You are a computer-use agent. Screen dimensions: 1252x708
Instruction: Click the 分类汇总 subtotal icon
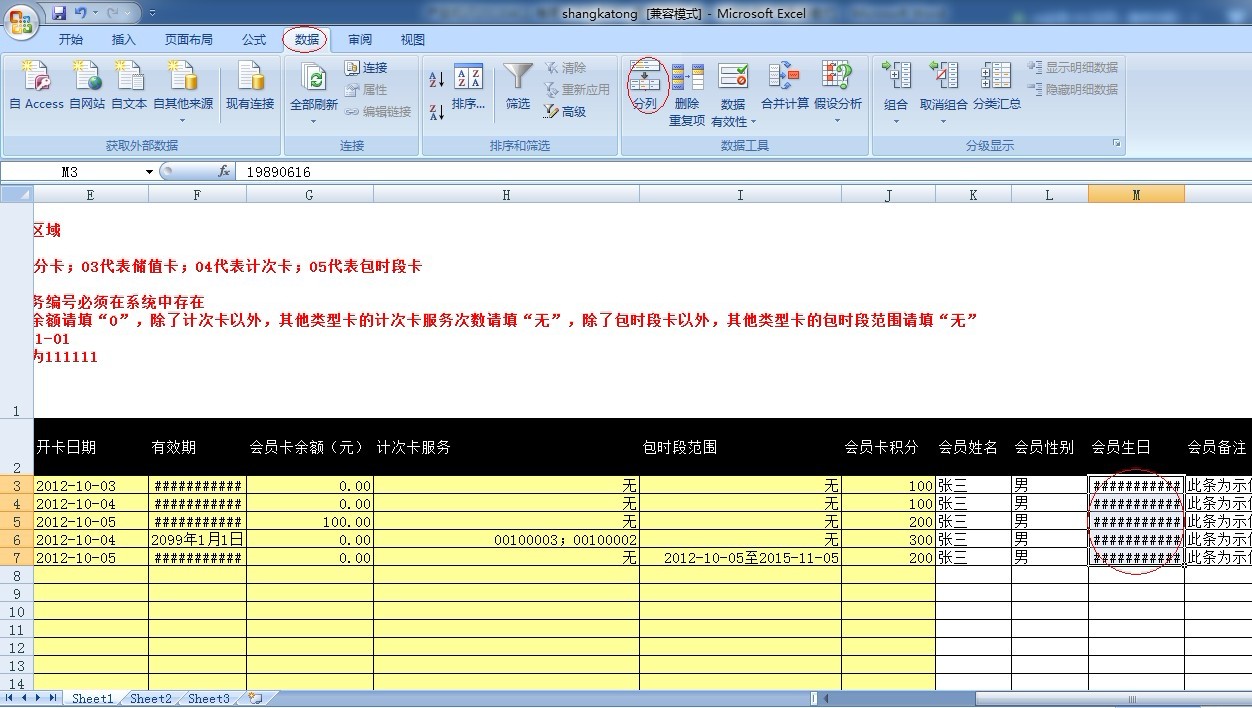click(996, 78)
